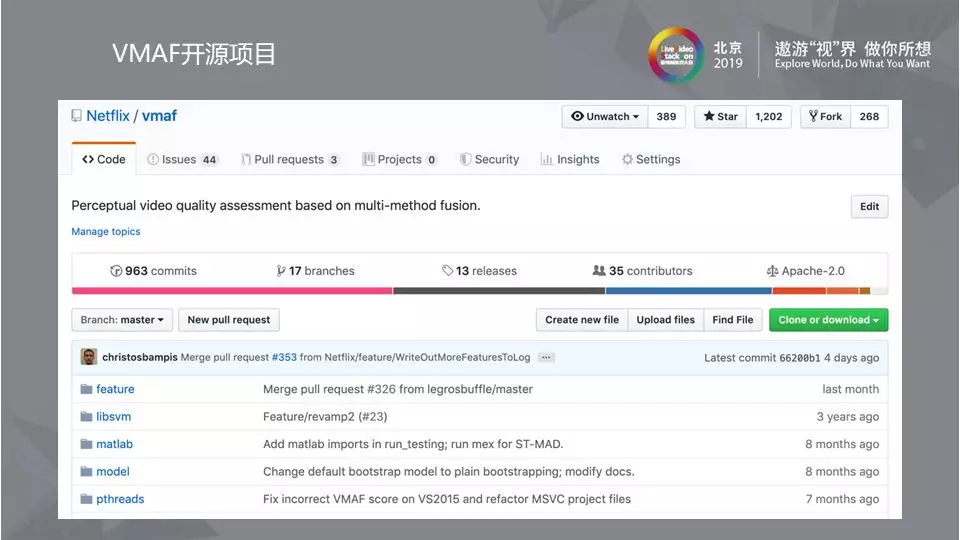Viewport: 960px width, 540px height.
Task: Click the repository book icon beside Netflix
Action: click(x=77, y=116)
